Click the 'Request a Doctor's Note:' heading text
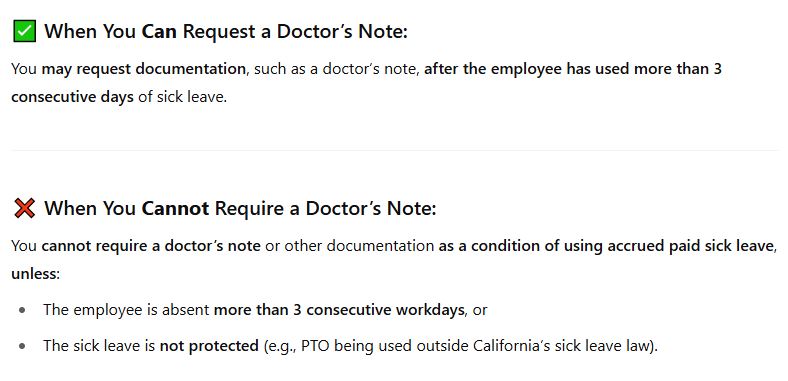This screenshot has height=381, width=788. pyautogui.click(x=295, y=32)
